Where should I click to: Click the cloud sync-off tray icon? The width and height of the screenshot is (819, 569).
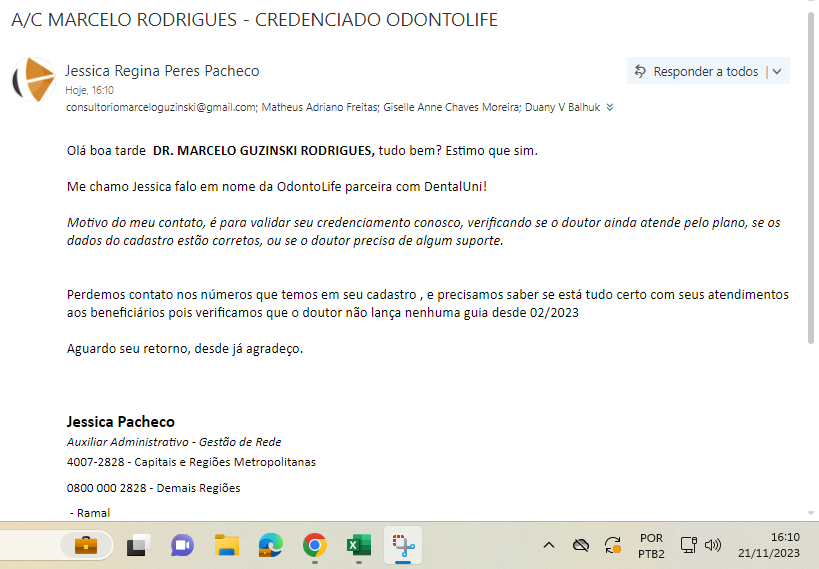tap(580, 545)
